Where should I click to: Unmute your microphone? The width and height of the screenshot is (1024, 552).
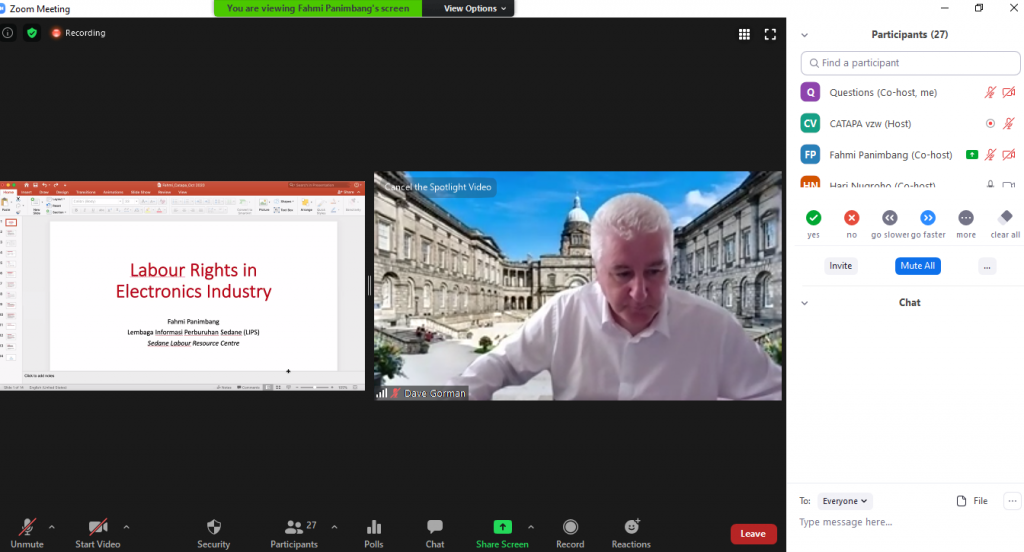click(x=27, y=534)
